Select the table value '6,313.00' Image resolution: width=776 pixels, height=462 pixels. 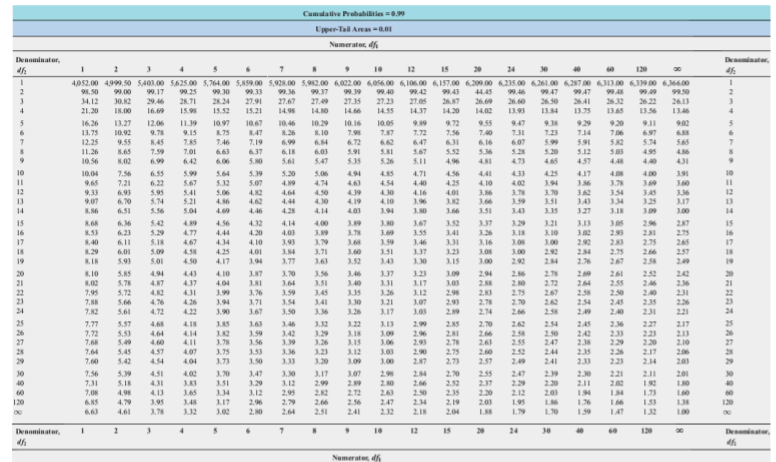click(x=610, y=83)
